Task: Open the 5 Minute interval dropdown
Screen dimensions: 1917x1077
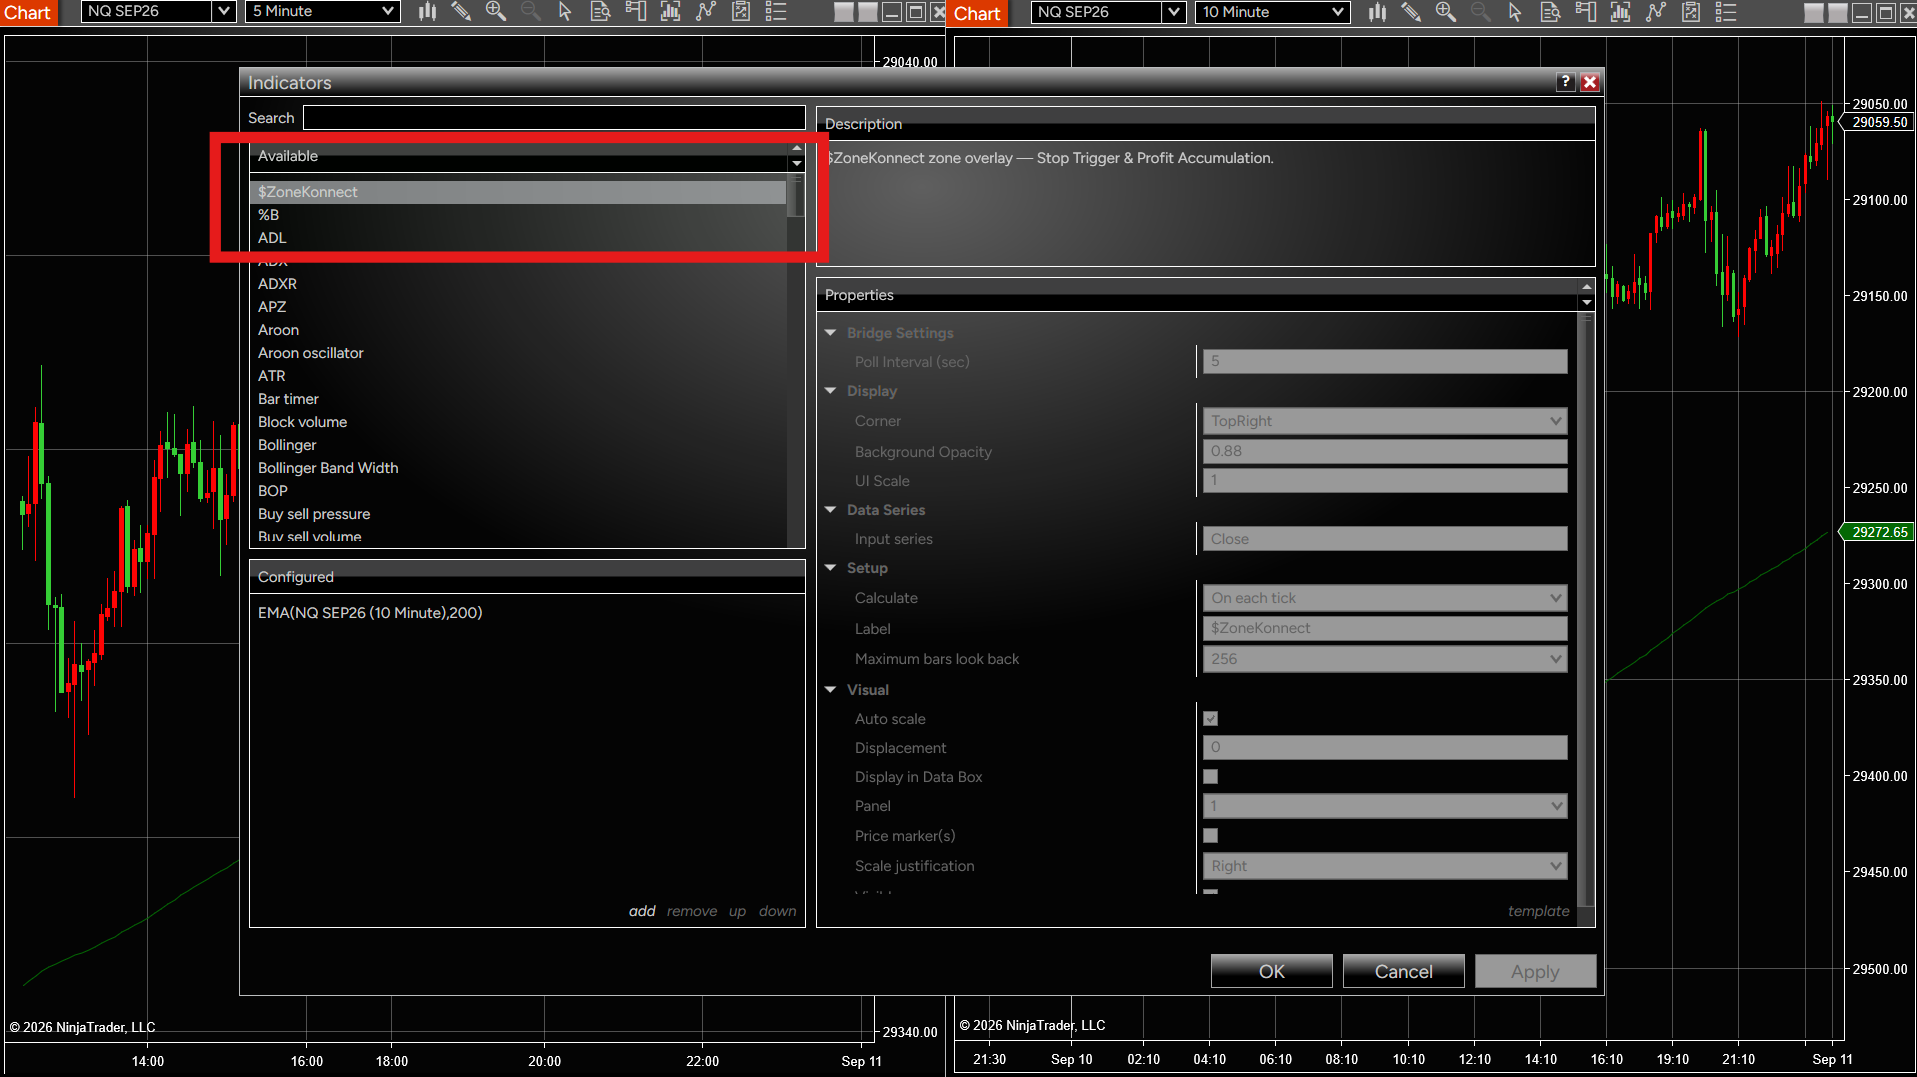Action: (323, 12)
